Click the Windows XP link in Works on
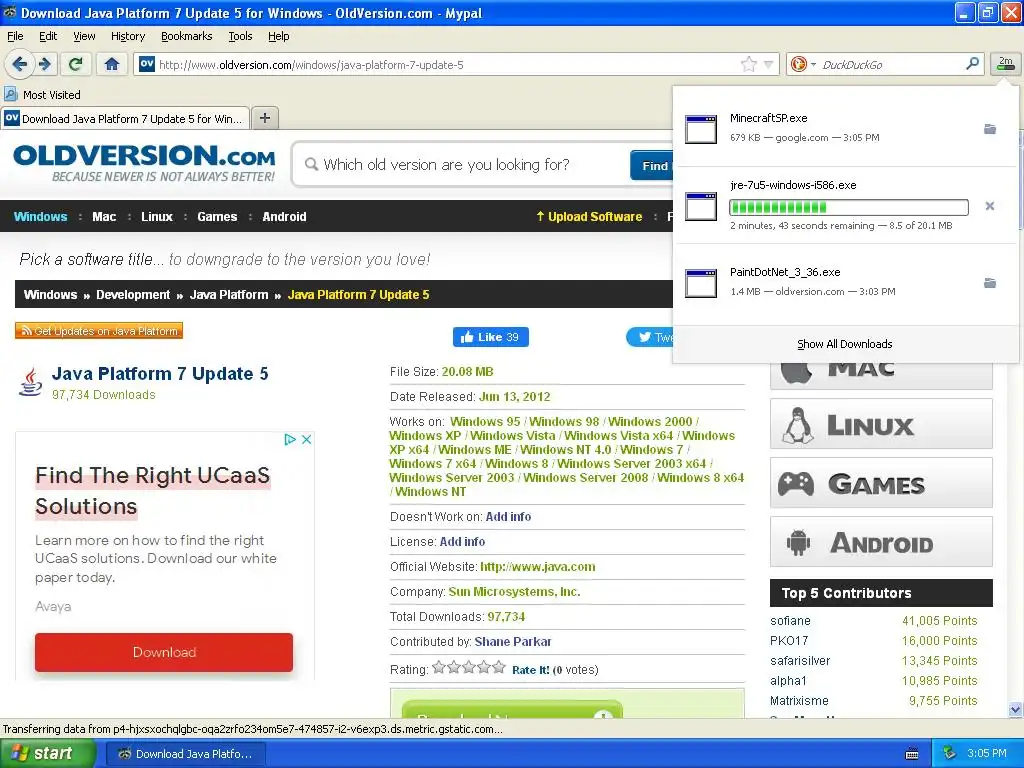The width and height of the screenshot is (1024, 768). 425,436
